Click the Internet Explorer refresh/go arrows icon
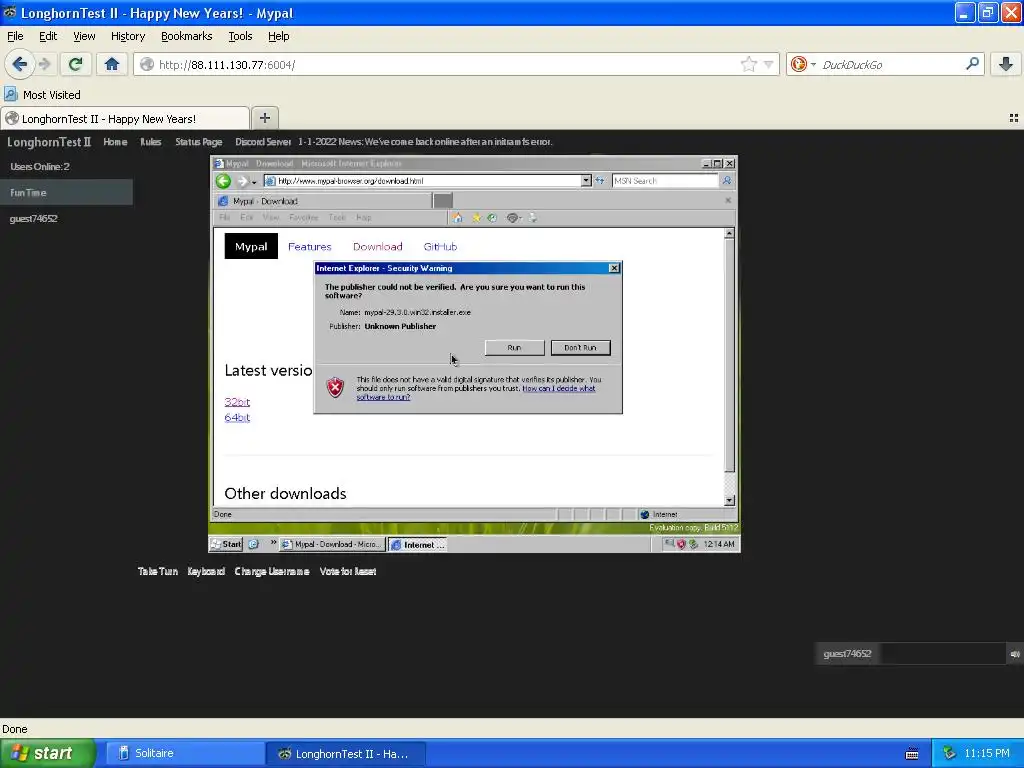The height and width of the screenshot is (768, 1024). click(600, 180)
